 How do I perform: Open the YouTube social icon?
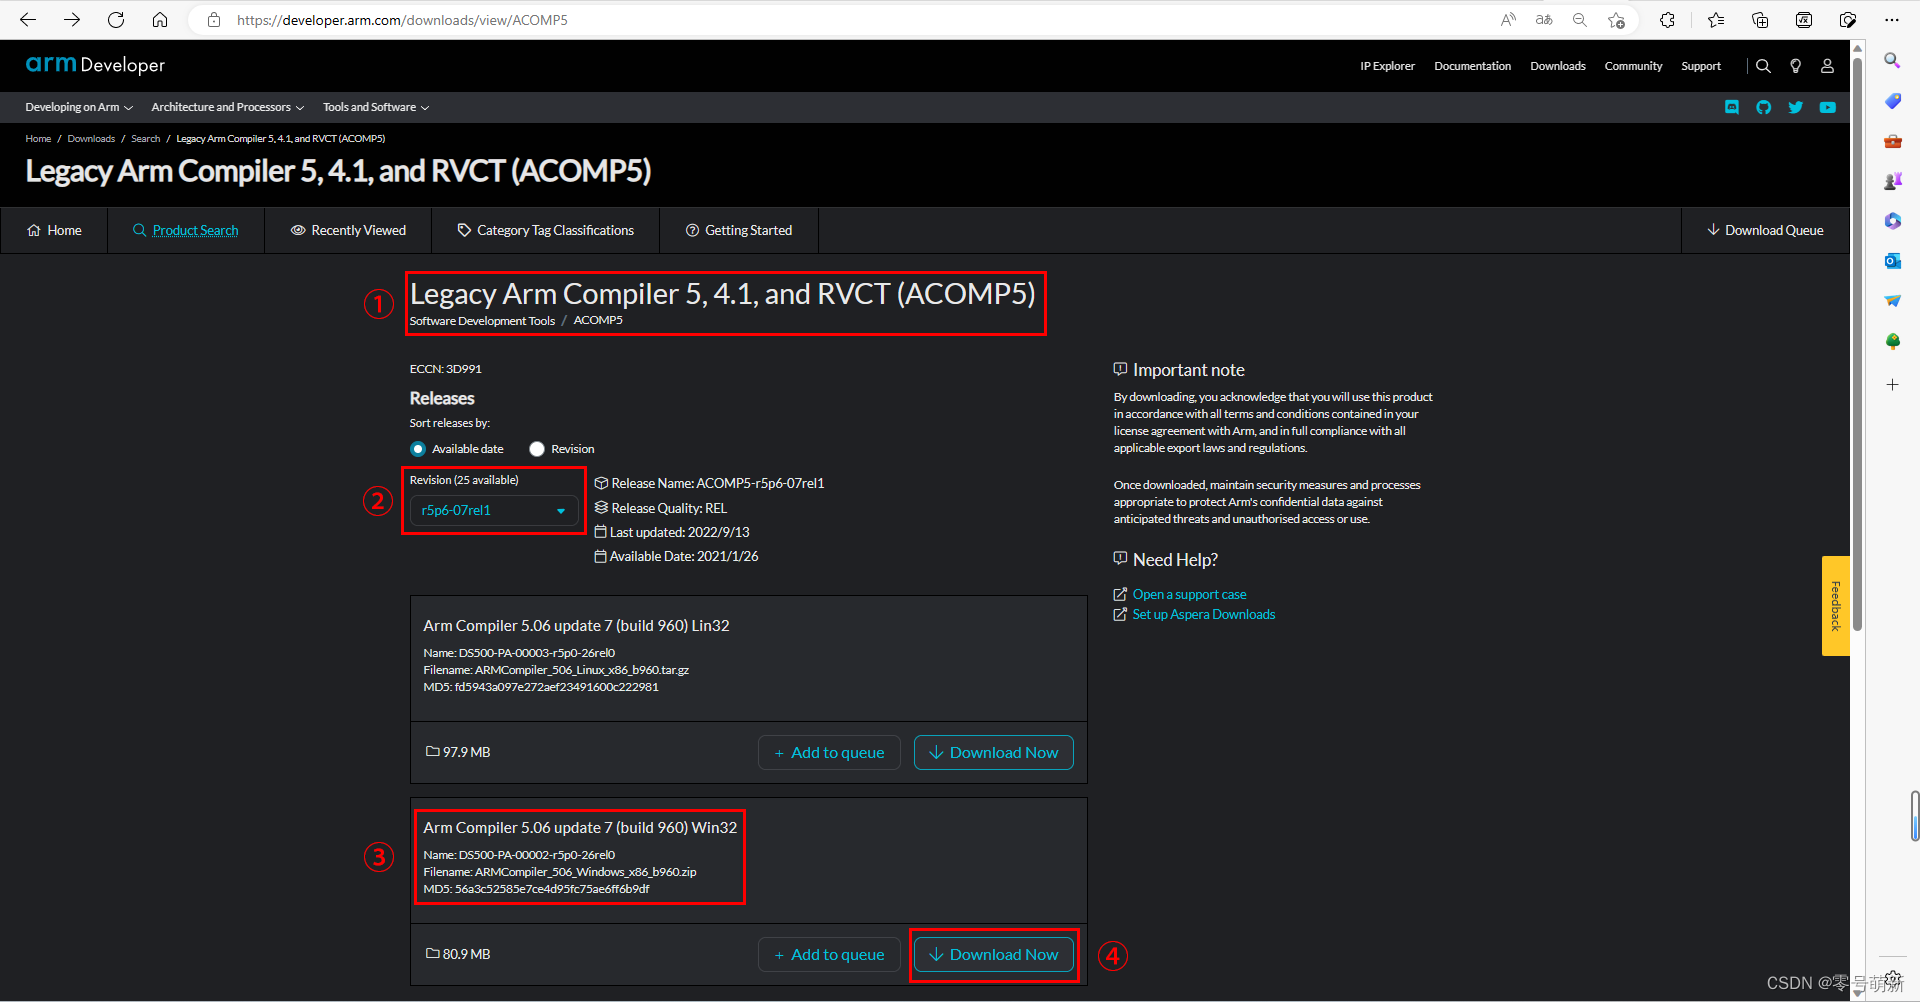click(1828, 107)
